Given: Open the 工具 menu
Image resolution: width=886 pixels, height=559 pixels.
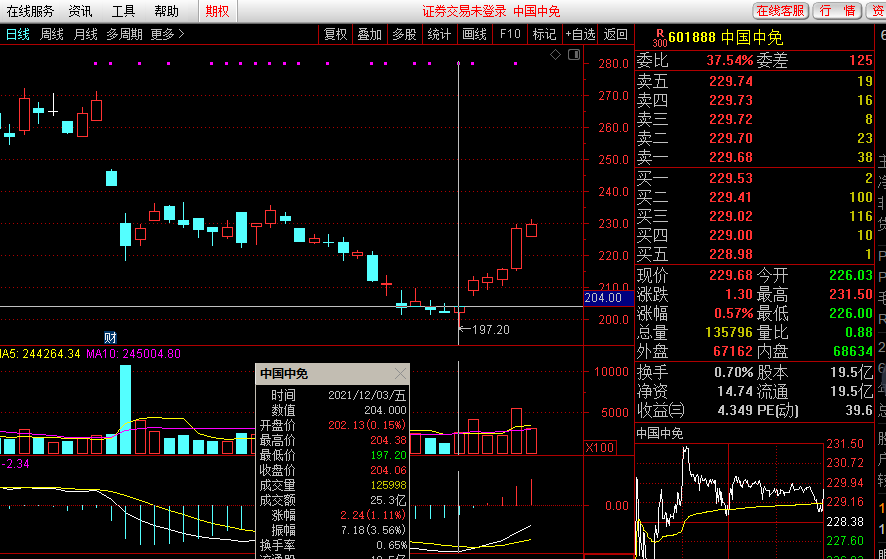Looking at the screenshot, I should (123, 11).
